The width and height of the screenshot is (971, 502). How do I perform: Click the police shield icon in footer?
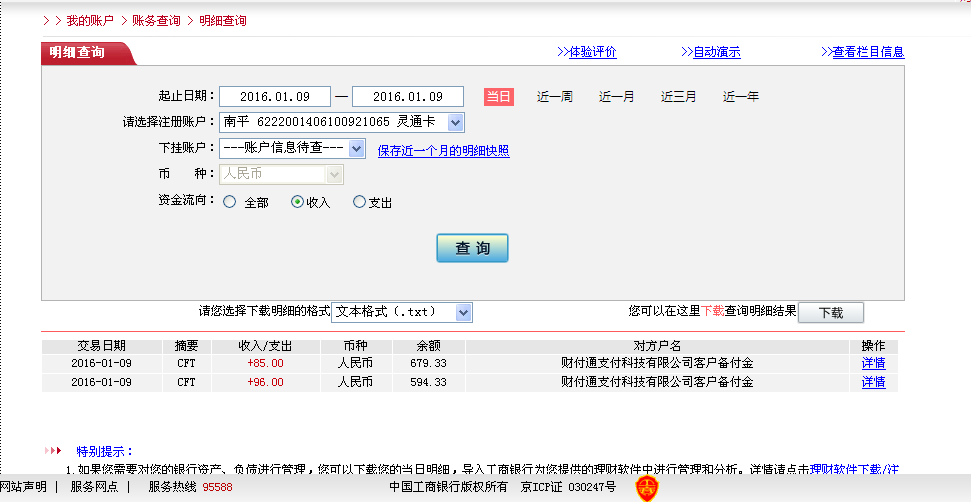click(647, 488)
